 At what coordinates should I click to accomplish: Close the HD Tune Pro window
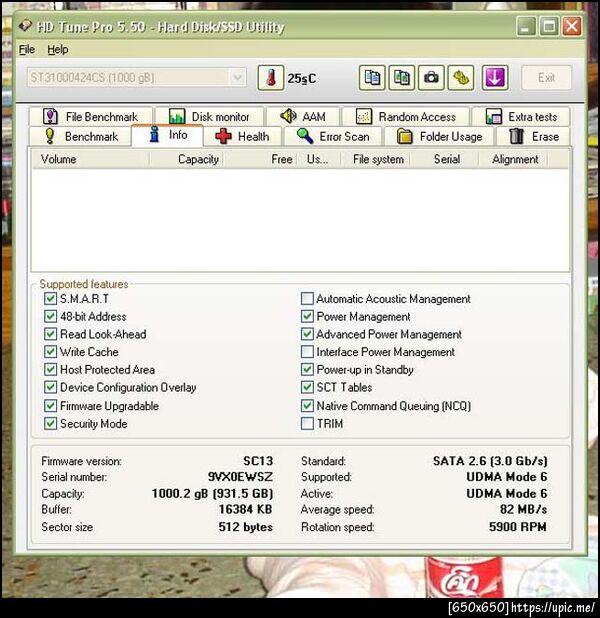click(572, 26)
